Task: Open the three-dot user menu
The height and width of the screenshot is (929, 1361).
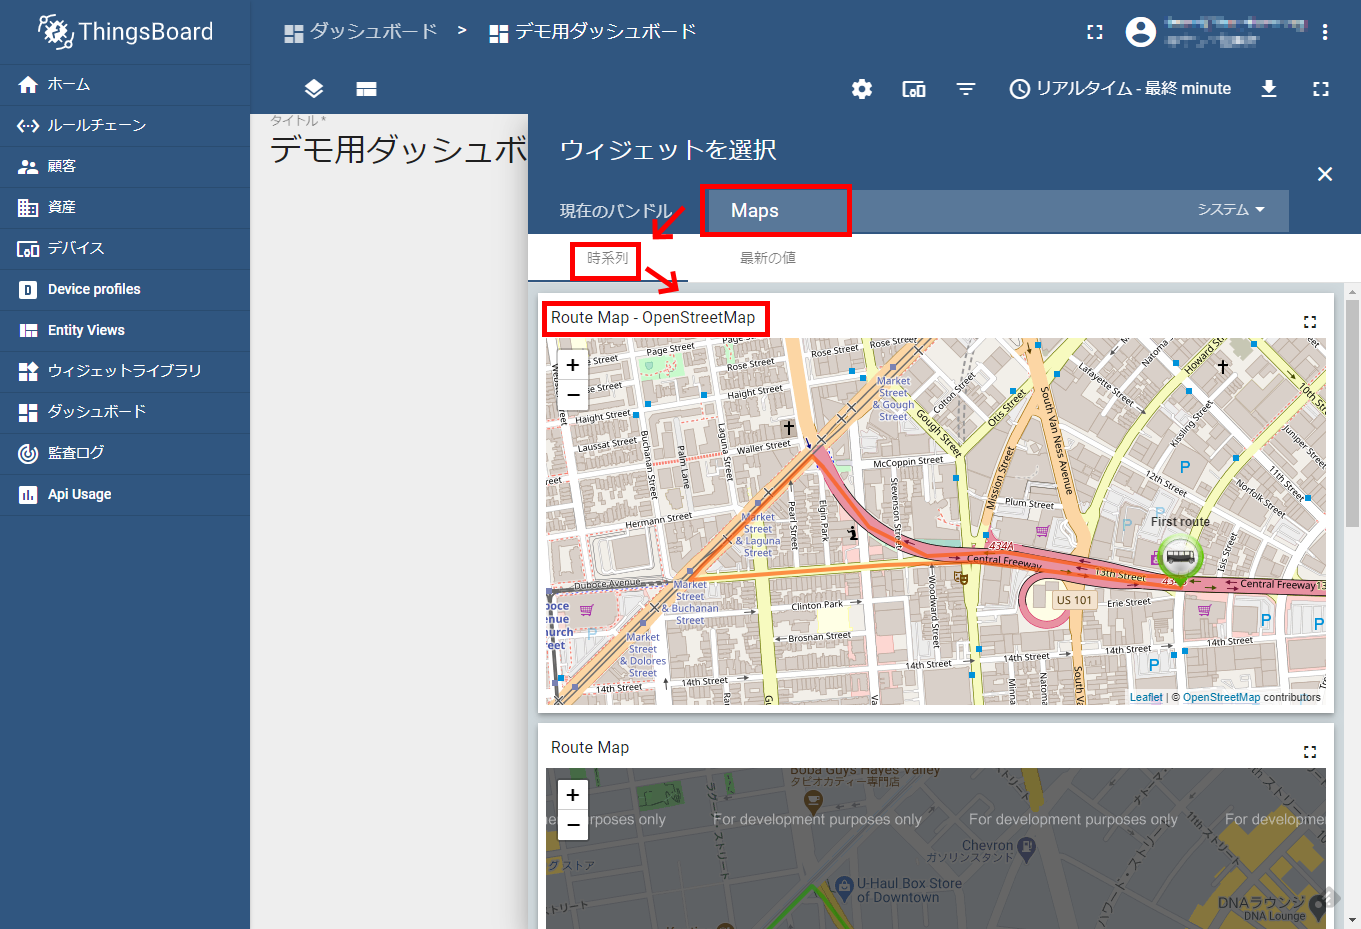Action: tap(1325, 32)
